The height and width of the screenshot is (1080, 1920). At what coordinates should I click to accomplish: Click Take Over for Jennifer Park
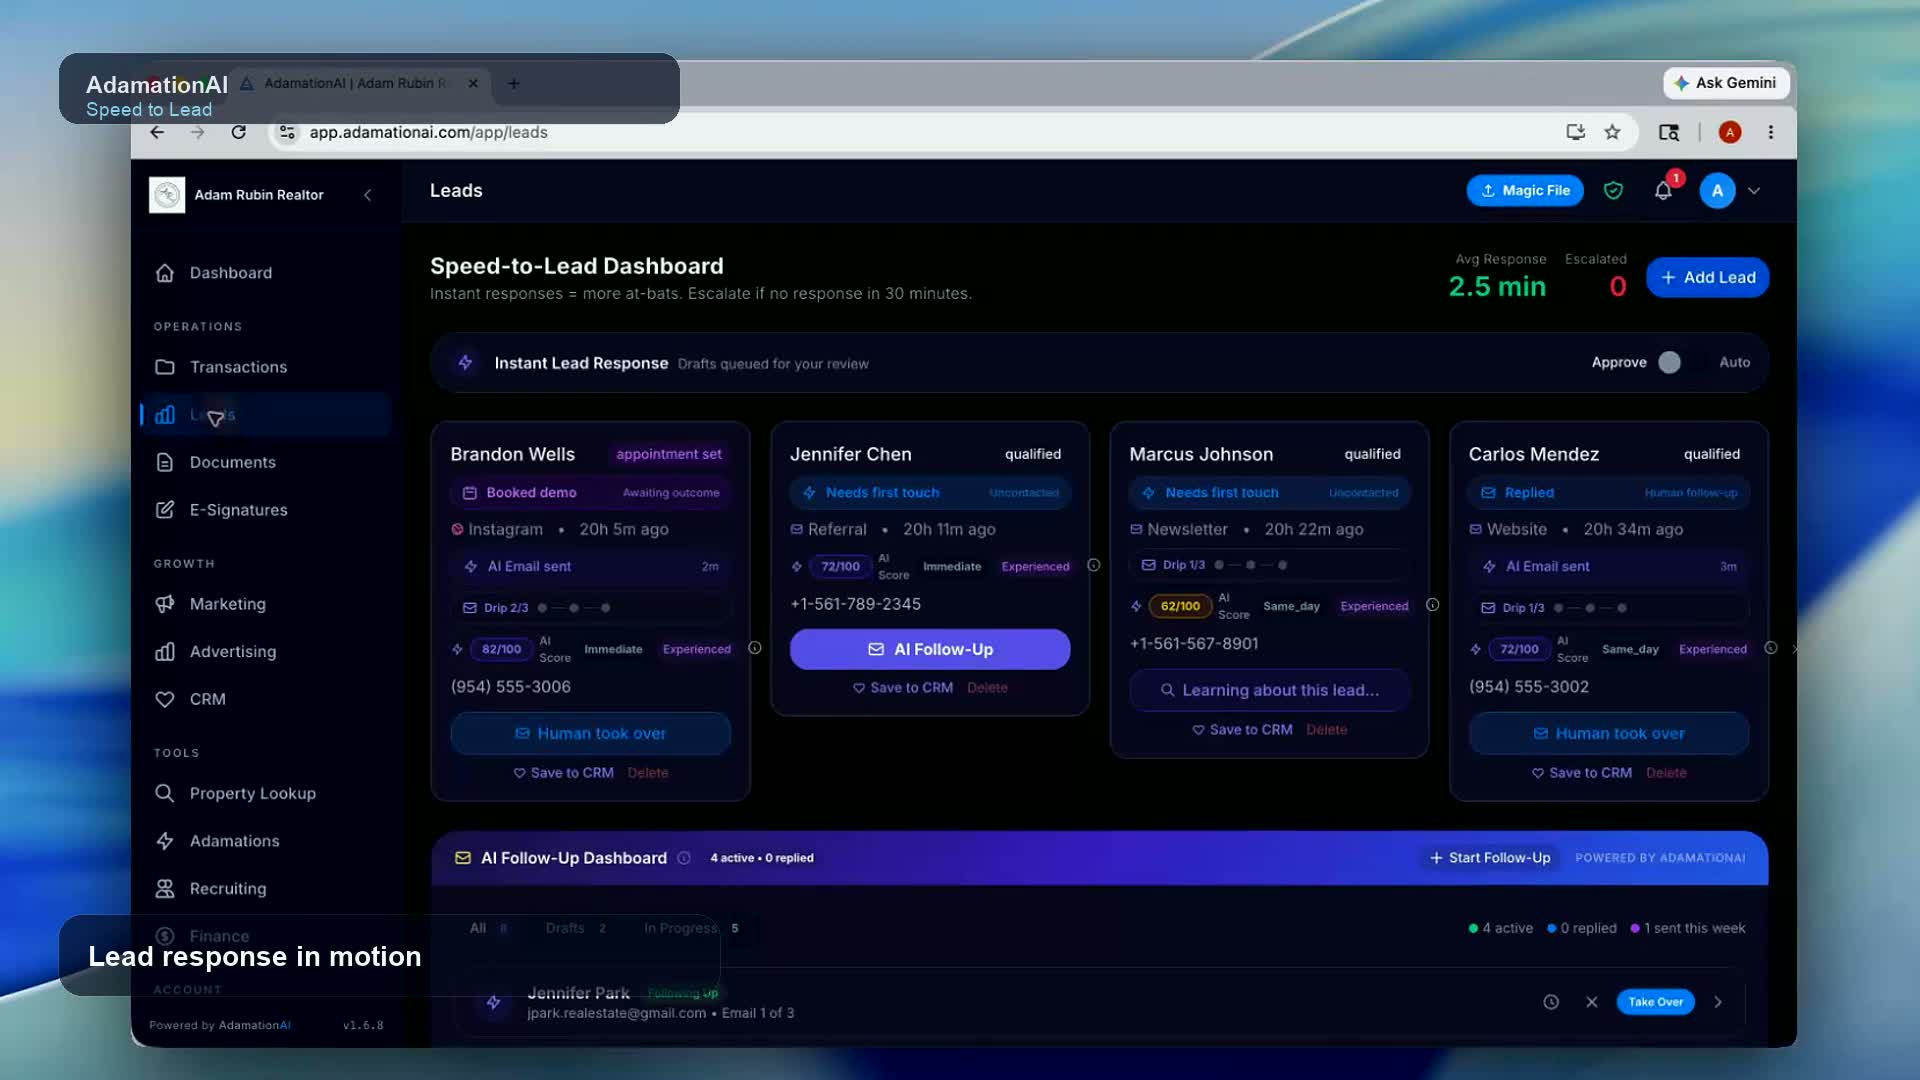(x=1655, y=1002)
